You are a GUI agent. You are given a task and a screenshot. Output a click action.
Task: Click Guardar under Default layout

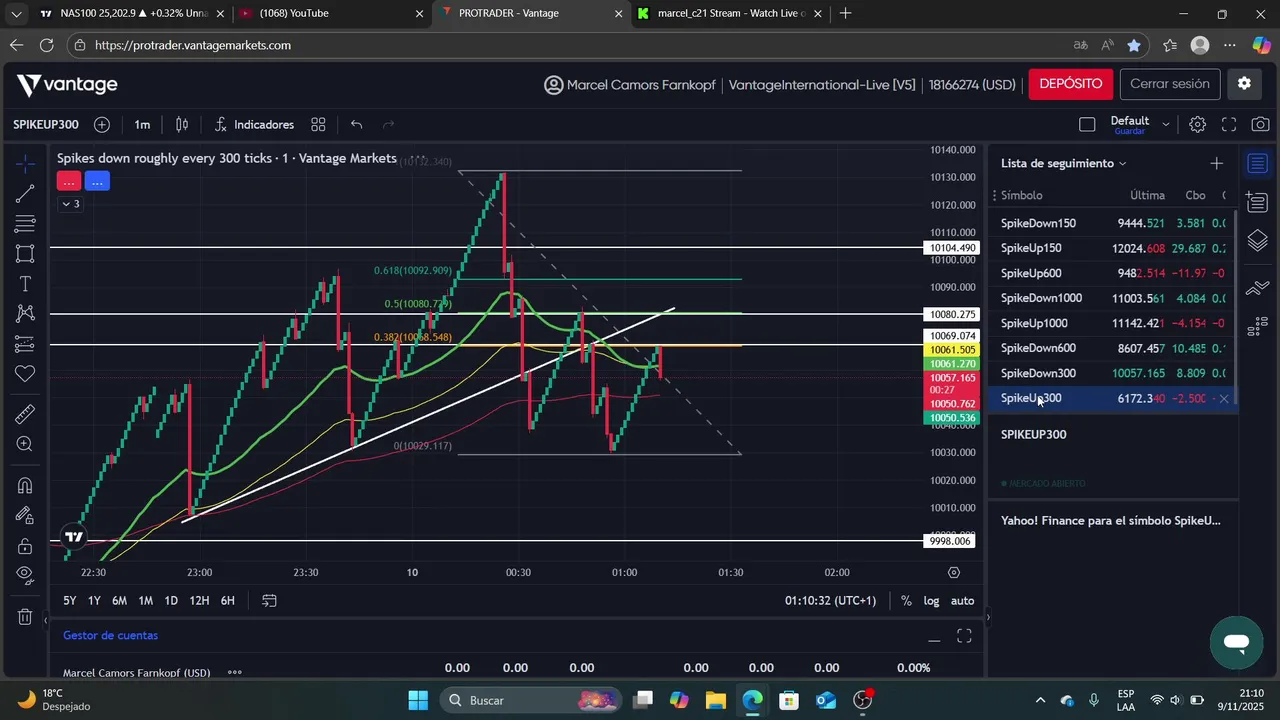point(1130,132)
